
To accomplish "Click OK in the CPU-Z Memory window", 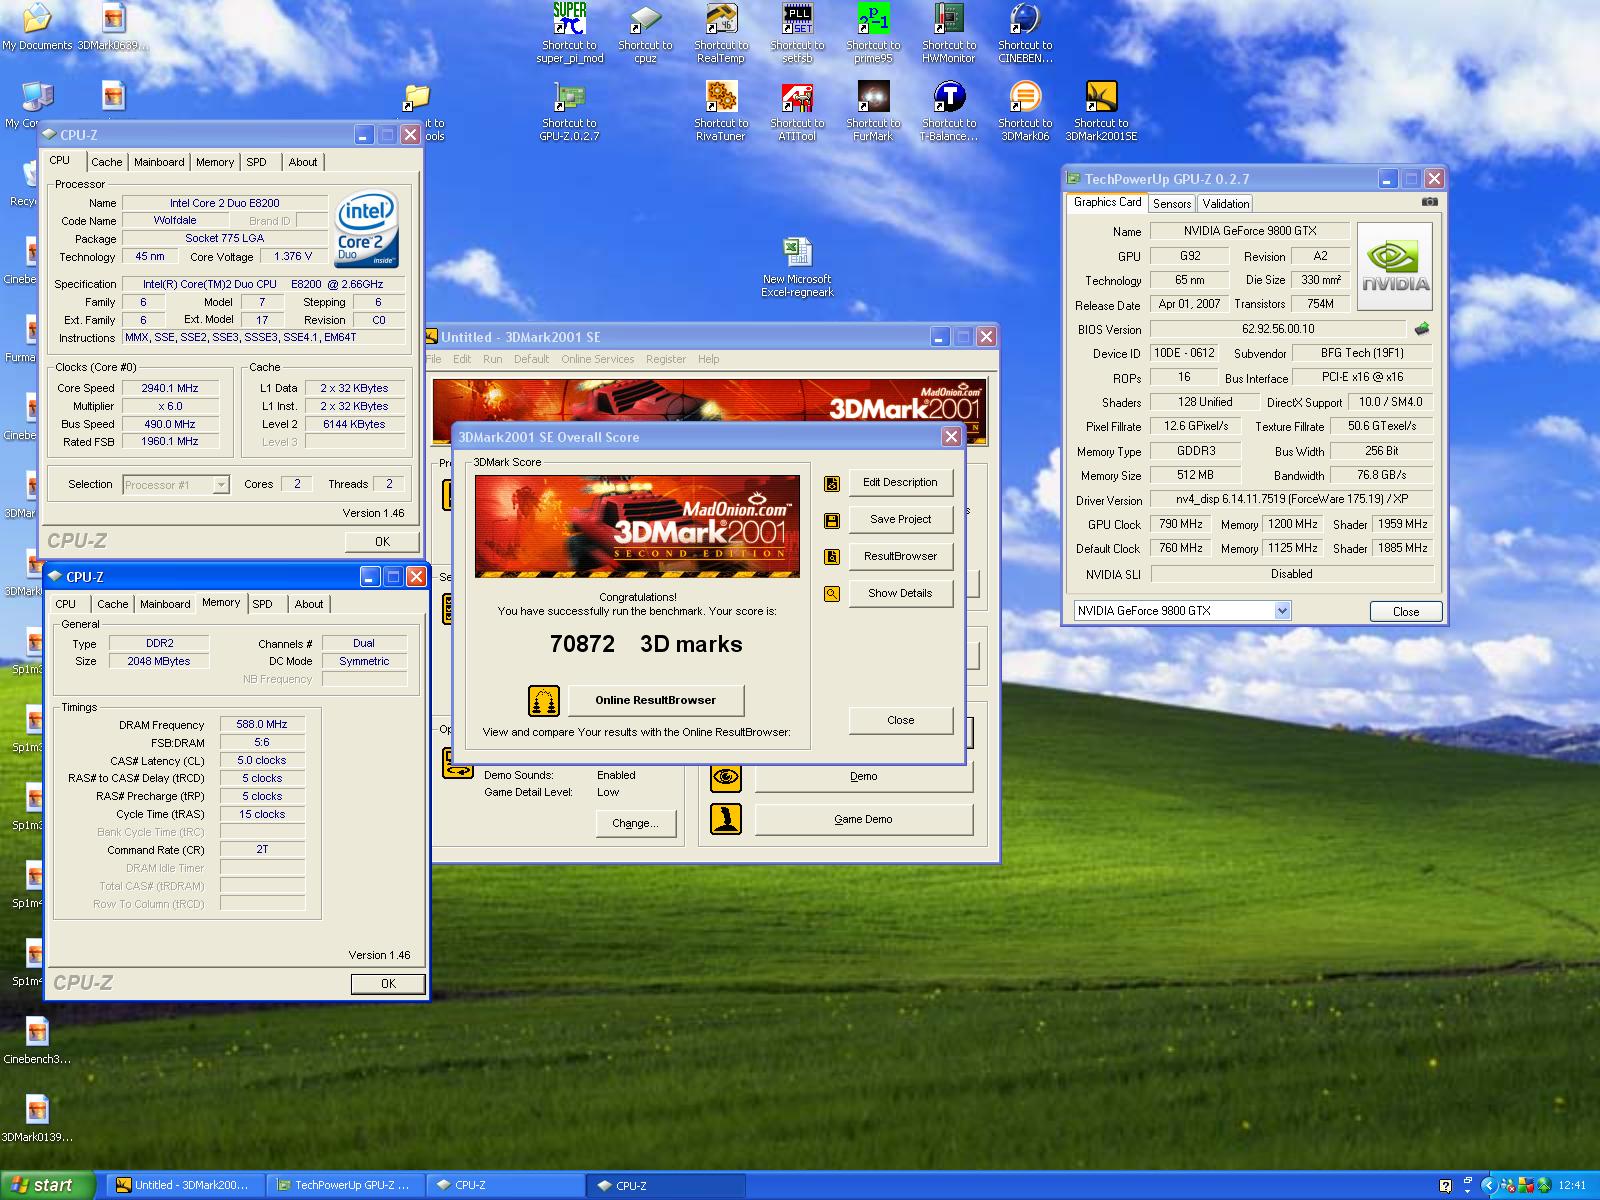I will pos(388,984).
